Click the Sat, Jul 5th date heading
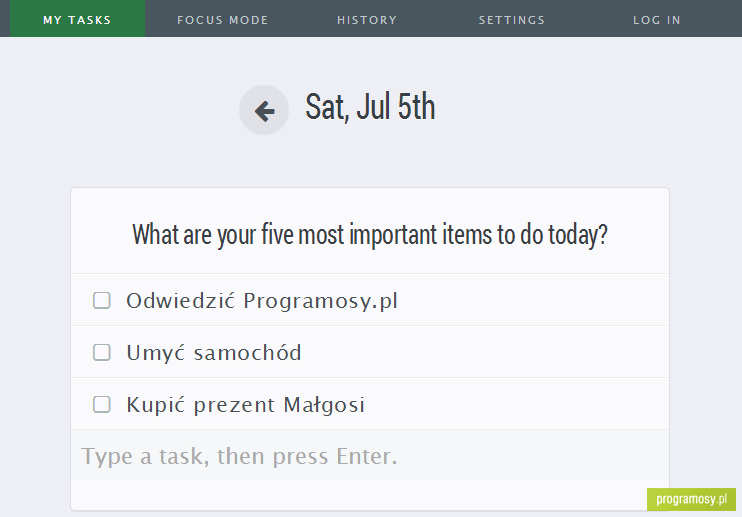The width and height of the screenshot is (742, 517). tap(370, 107)
